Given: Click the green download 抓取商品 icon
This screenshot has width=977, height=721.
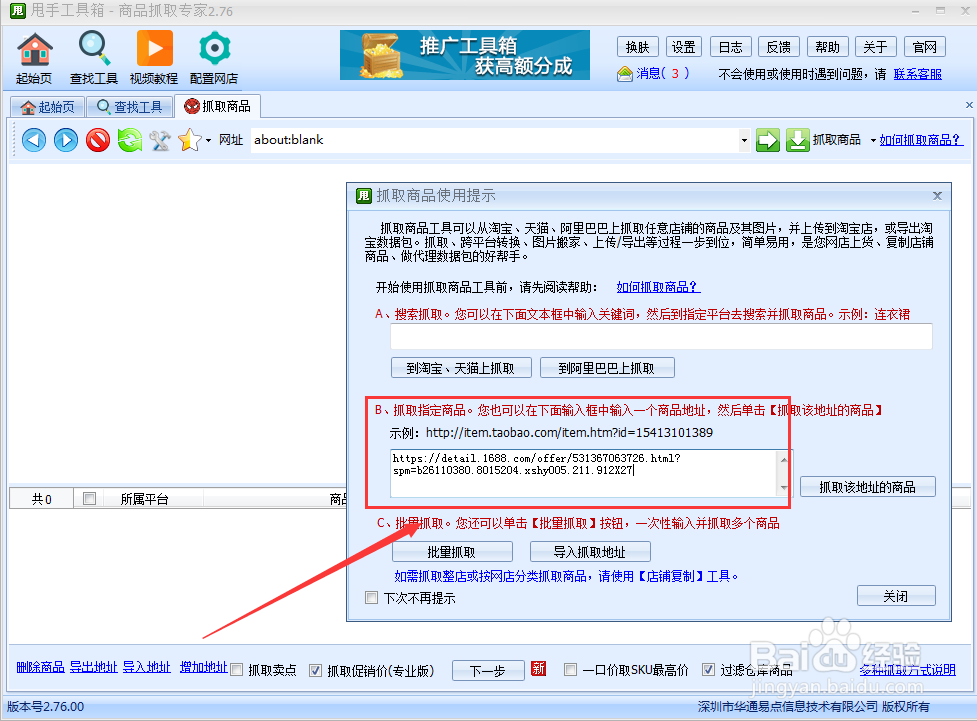Looking at the screenshot, I should 797,140.
